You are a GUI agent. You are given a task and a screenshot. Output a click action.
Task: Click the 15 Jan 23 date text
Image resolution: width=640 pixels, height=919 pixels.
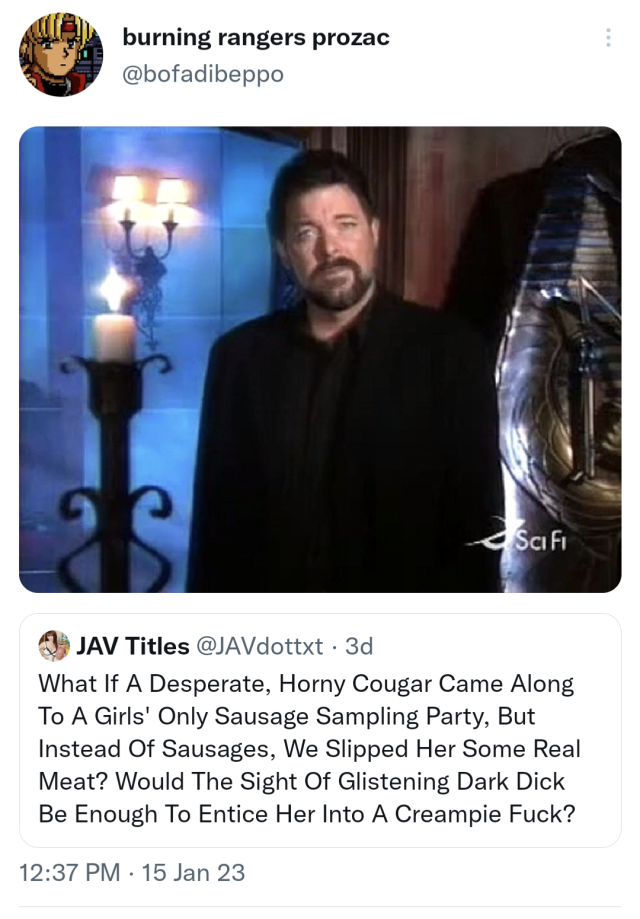click(x=193, y=873)
